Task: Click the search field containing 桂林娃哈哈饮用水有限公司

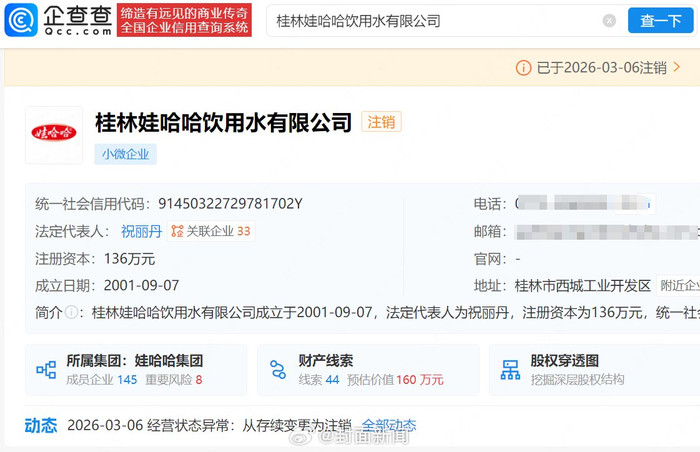Action: coord(435,21)
